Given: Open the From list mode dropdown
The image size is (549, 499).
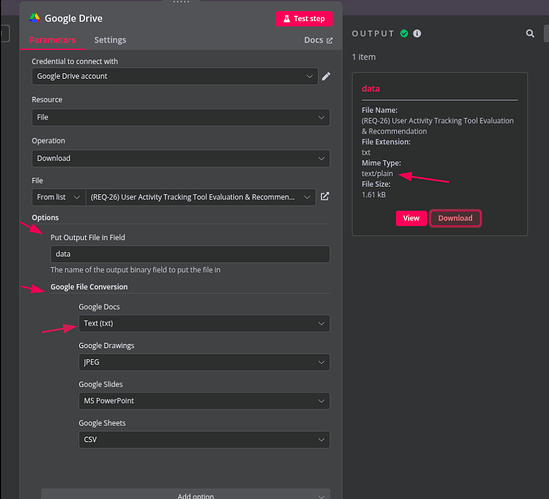Looking at the screenshot, I should pos(58,197).
